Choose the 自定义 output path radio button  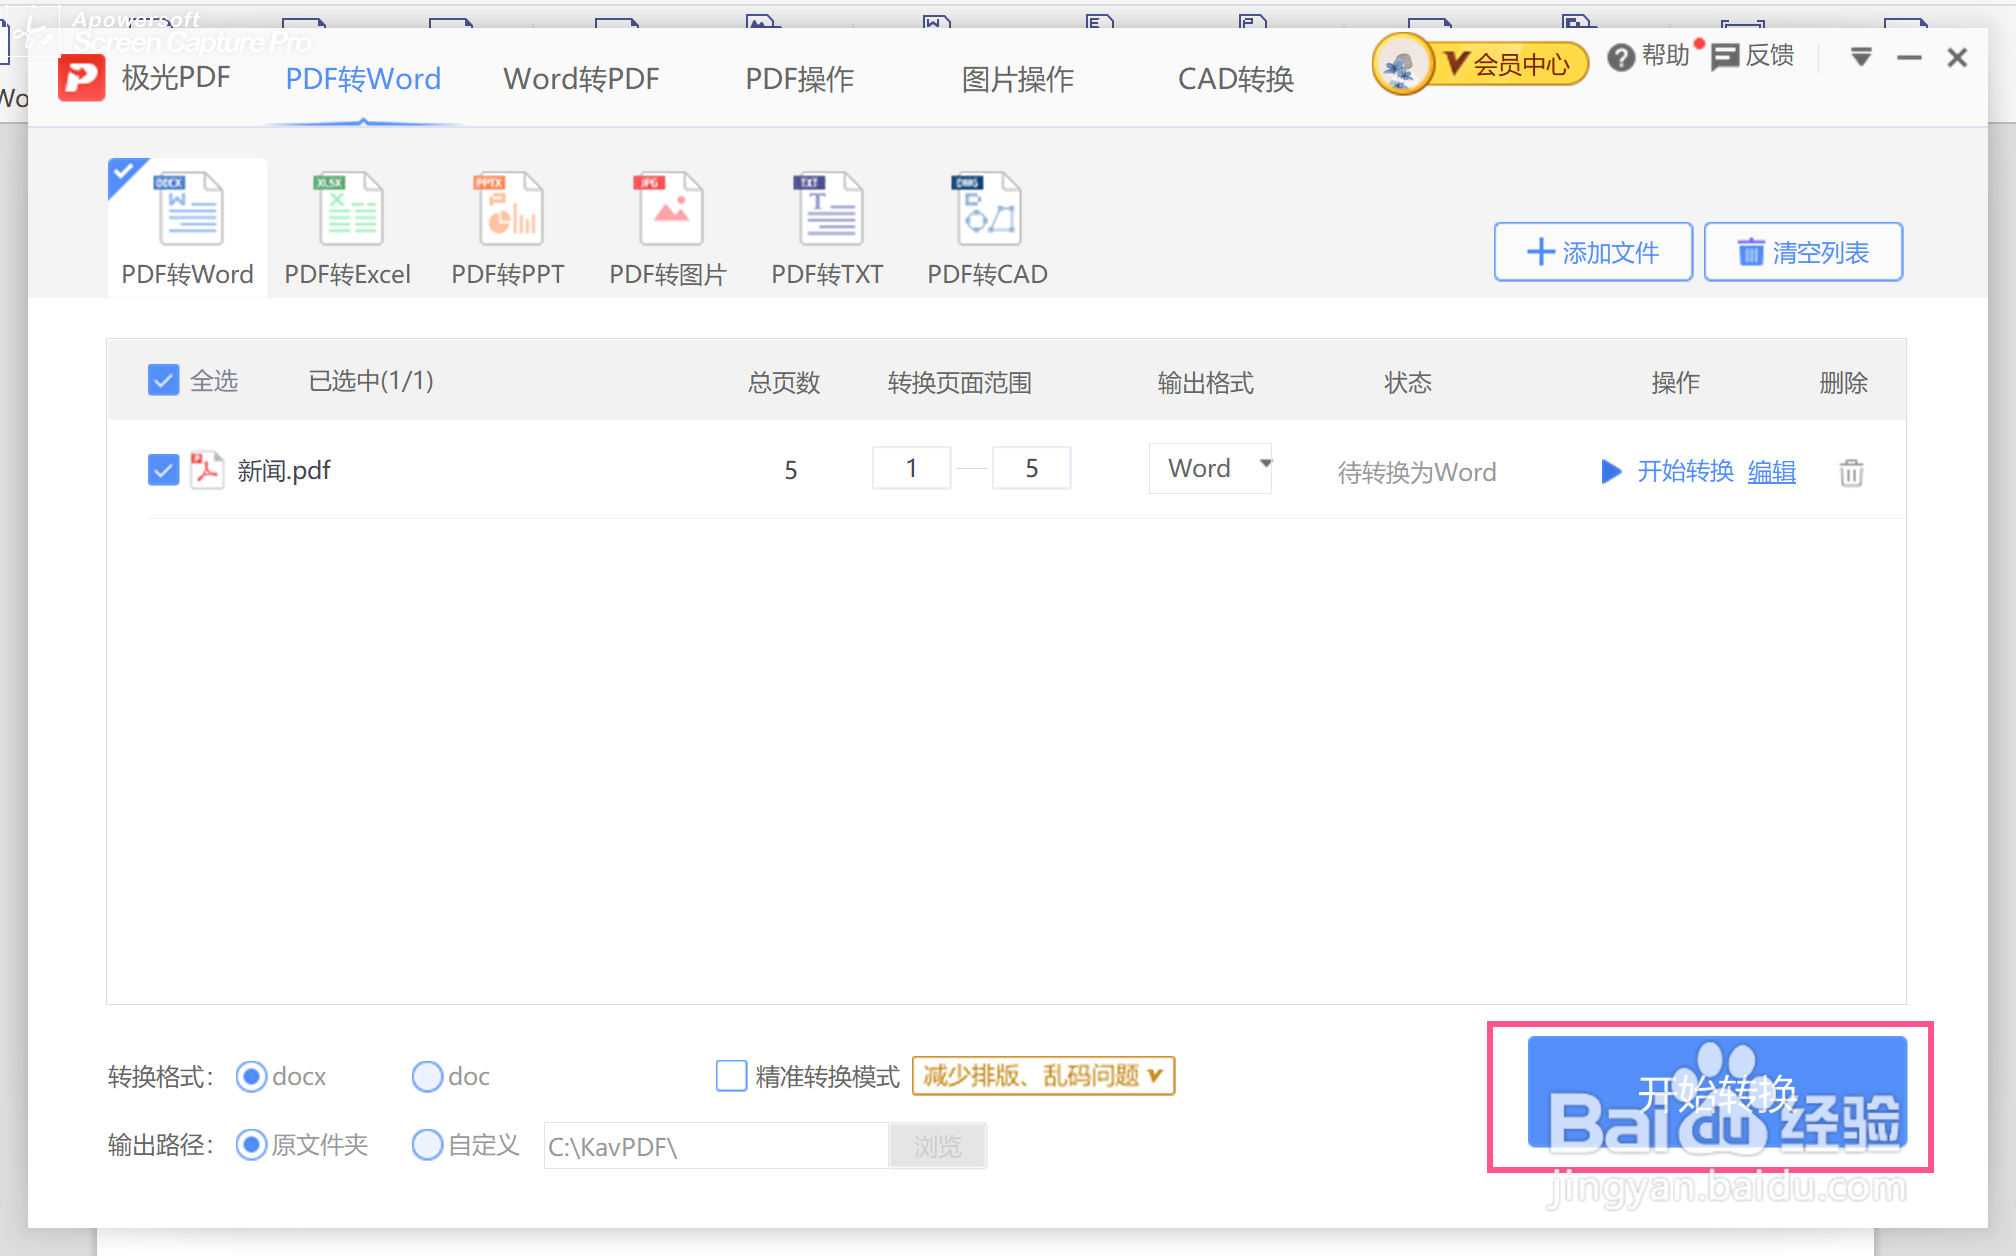coord(427,1144)
